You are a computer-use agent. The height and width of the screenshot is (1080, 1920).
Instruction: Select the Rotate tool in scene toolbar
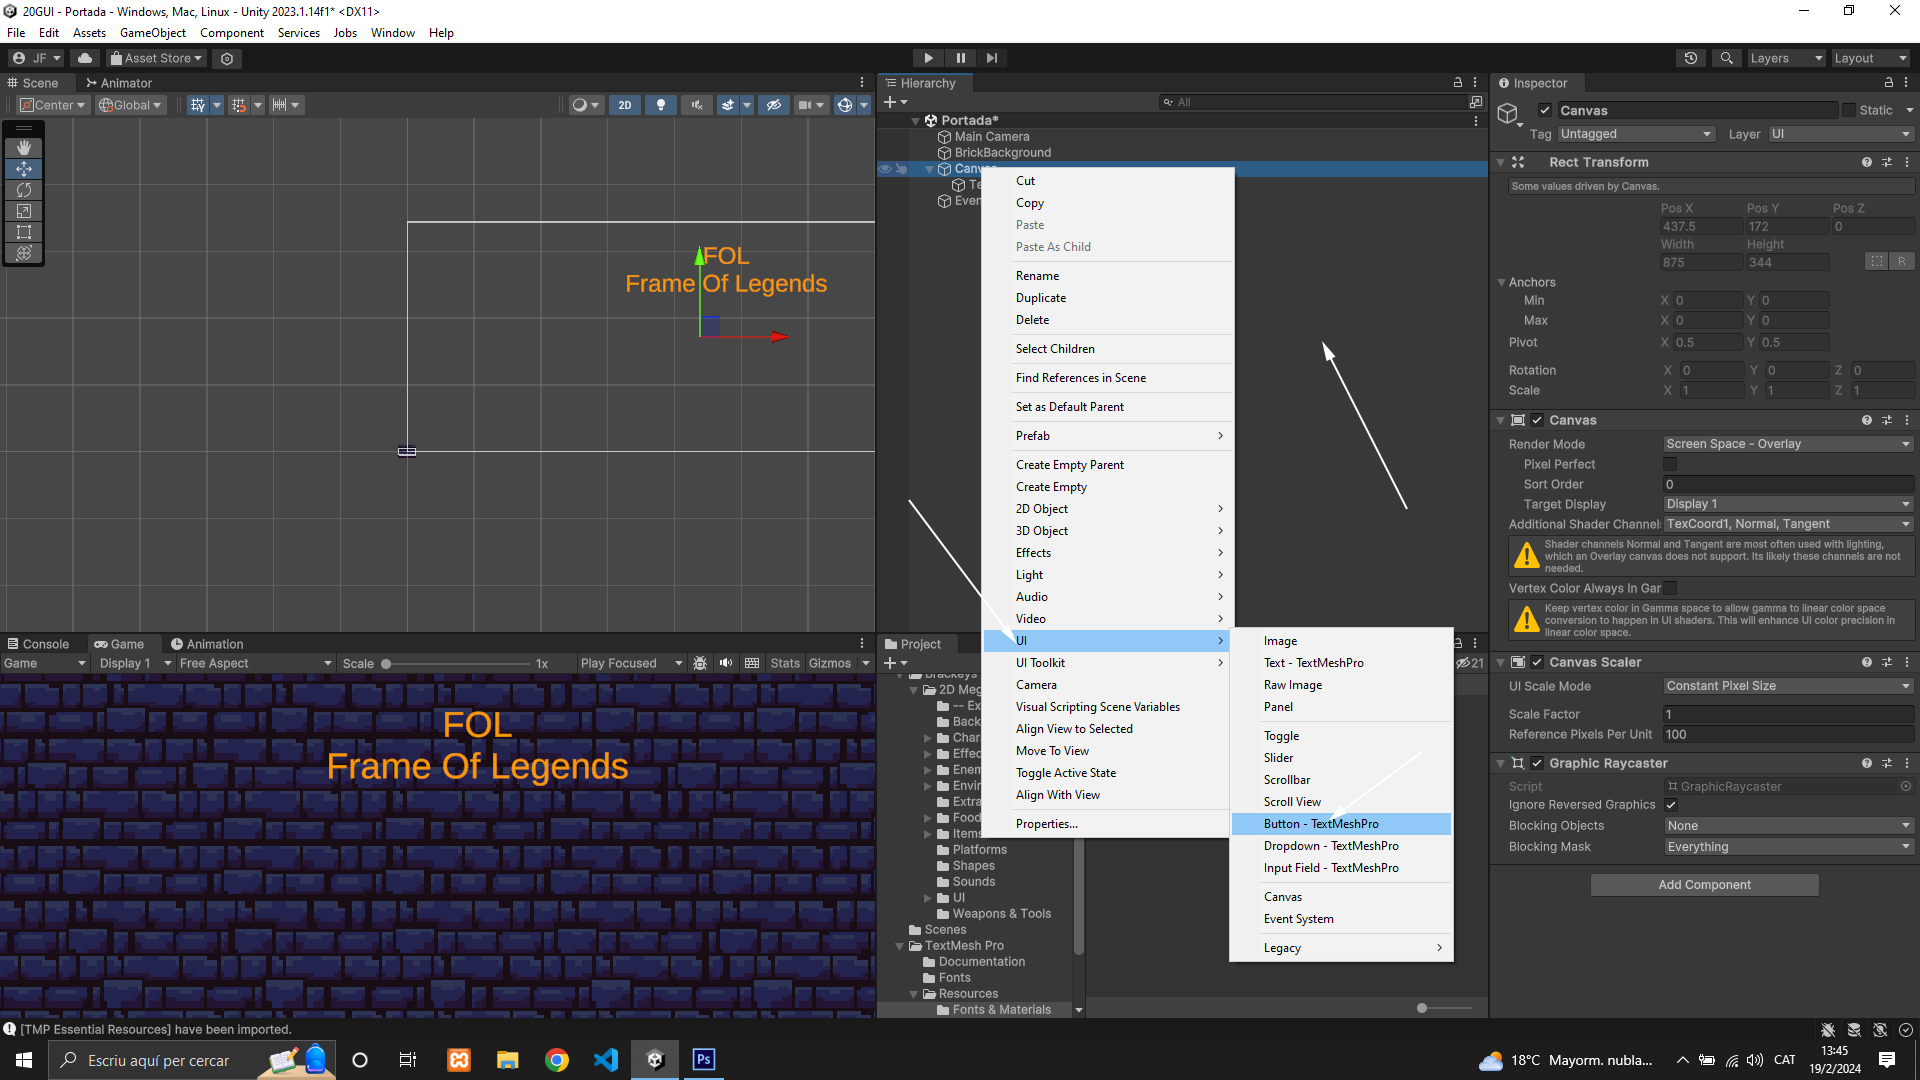click(24, 190)
